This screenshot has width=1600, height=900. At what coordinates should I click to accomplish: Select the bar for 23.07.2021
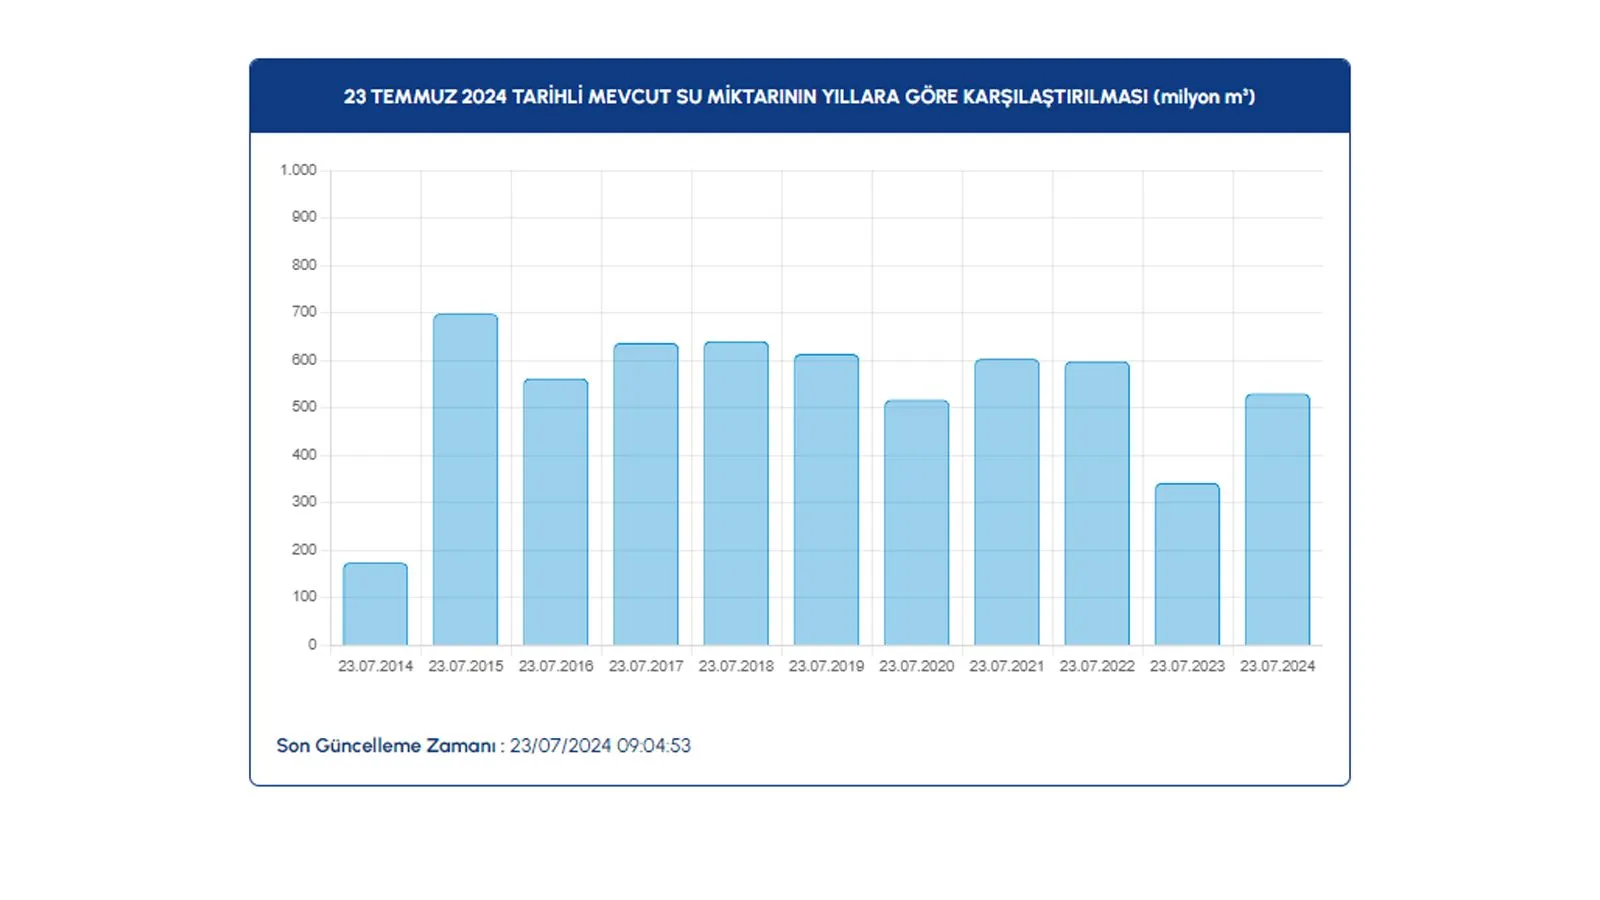(1007, 502)
